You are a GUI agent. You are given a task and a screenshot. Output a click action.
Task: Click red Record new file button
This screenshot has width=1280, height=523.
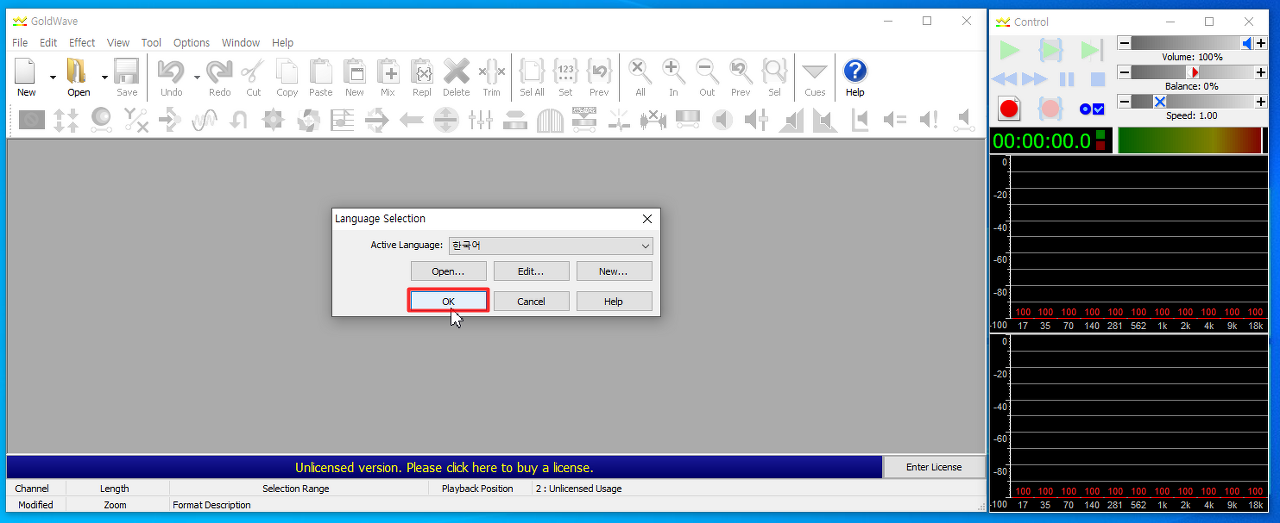[x=1009, y=109]
